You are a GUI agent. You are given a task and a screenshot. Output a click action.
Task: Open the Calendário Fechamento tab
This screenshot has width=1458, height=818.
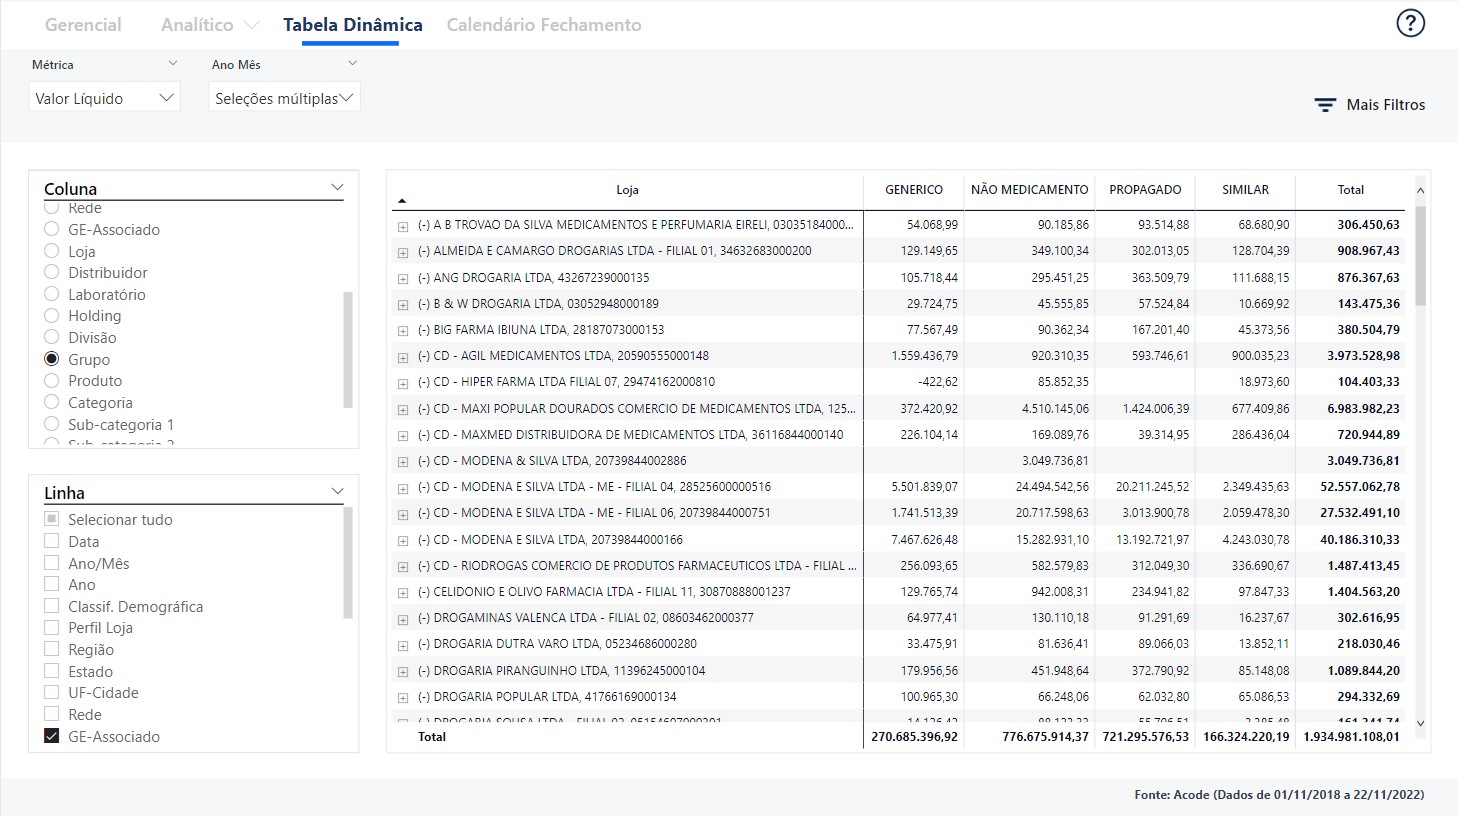tap(544, 25)
